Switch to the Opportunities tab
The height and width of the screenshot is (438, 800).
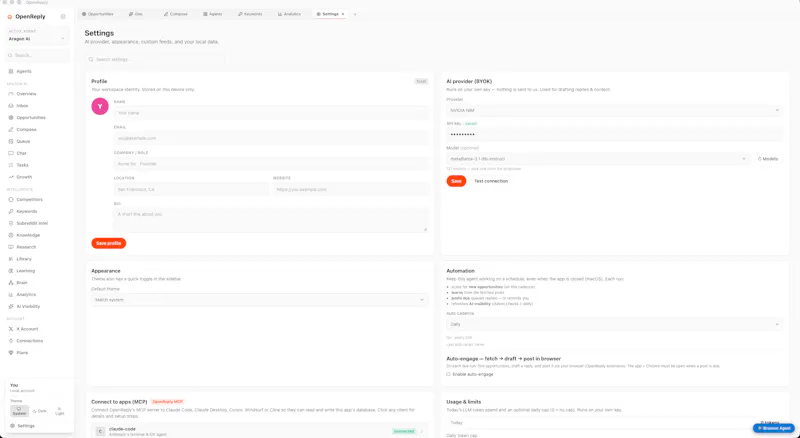[98, 14]
